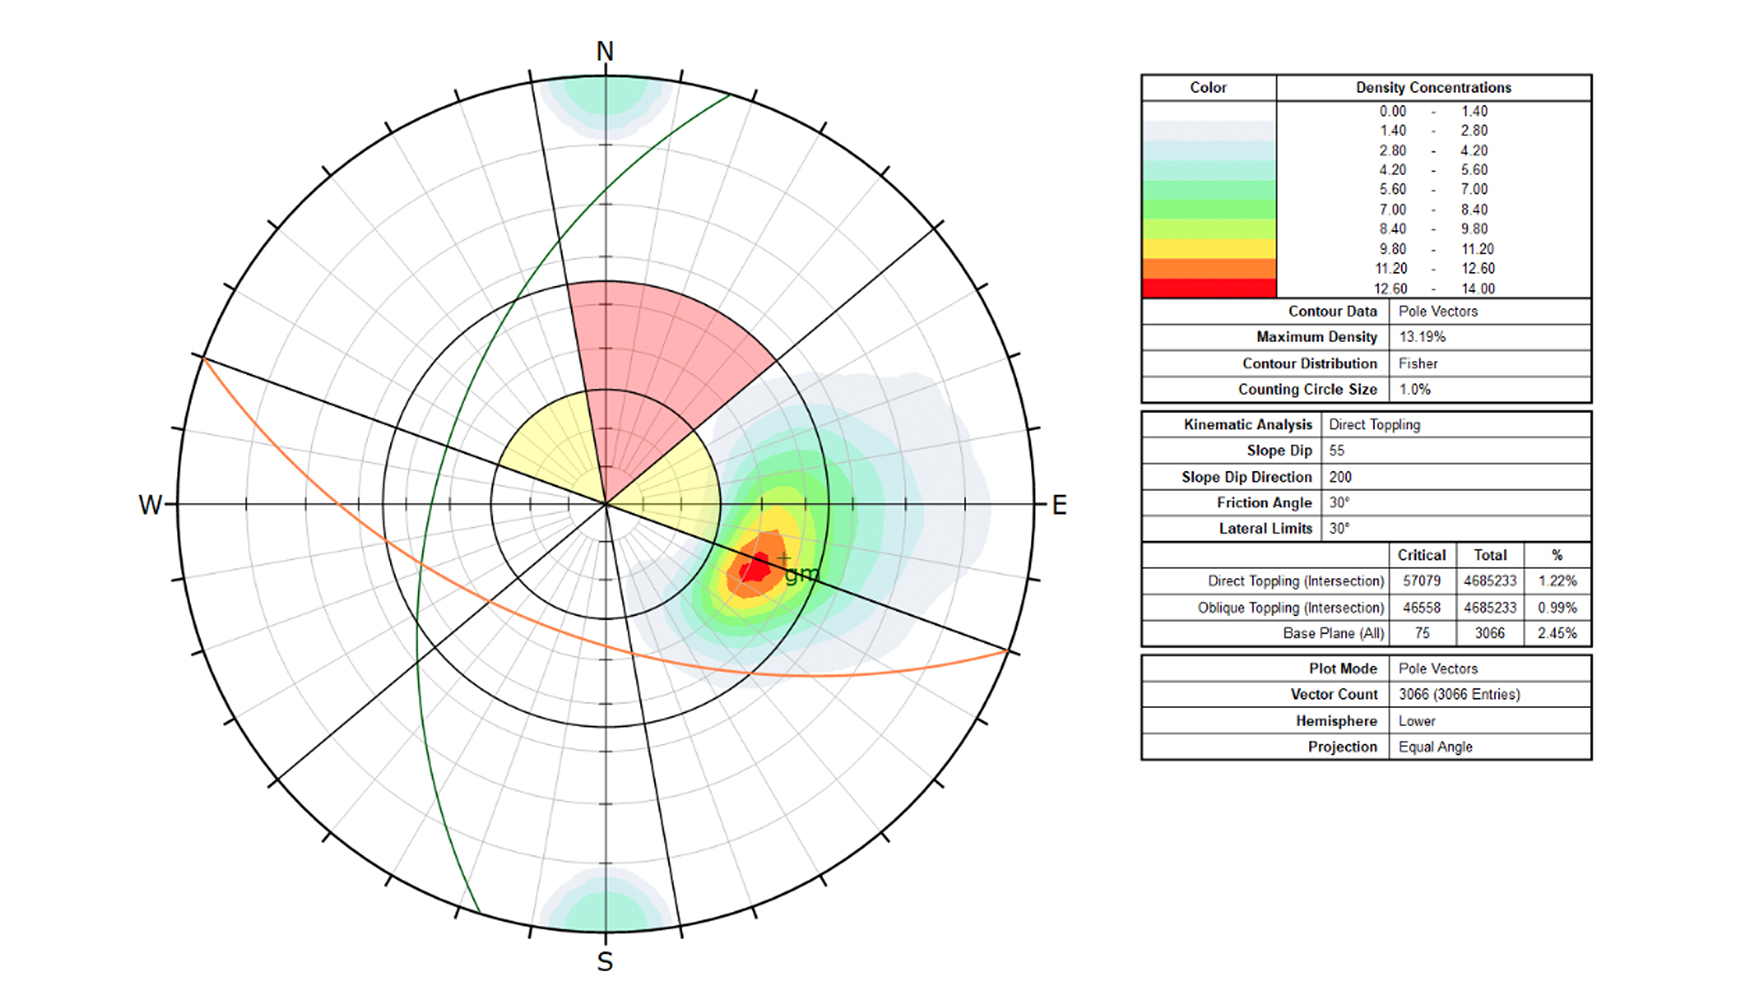Viewport: 1750px width, 1000px height.
Task: Click the Lateral Limits value 30°
Action: click(1339, 529)
